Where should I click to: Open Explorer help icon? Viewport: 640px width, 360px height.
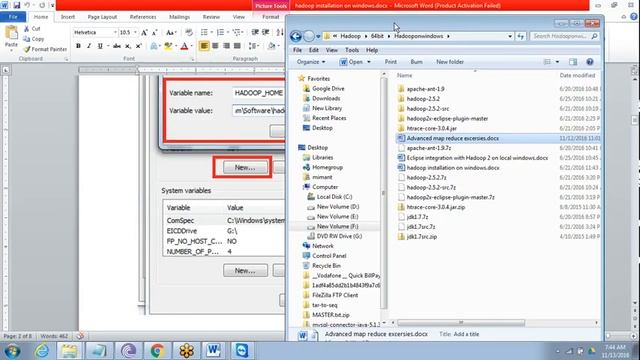tap(590, 62)
